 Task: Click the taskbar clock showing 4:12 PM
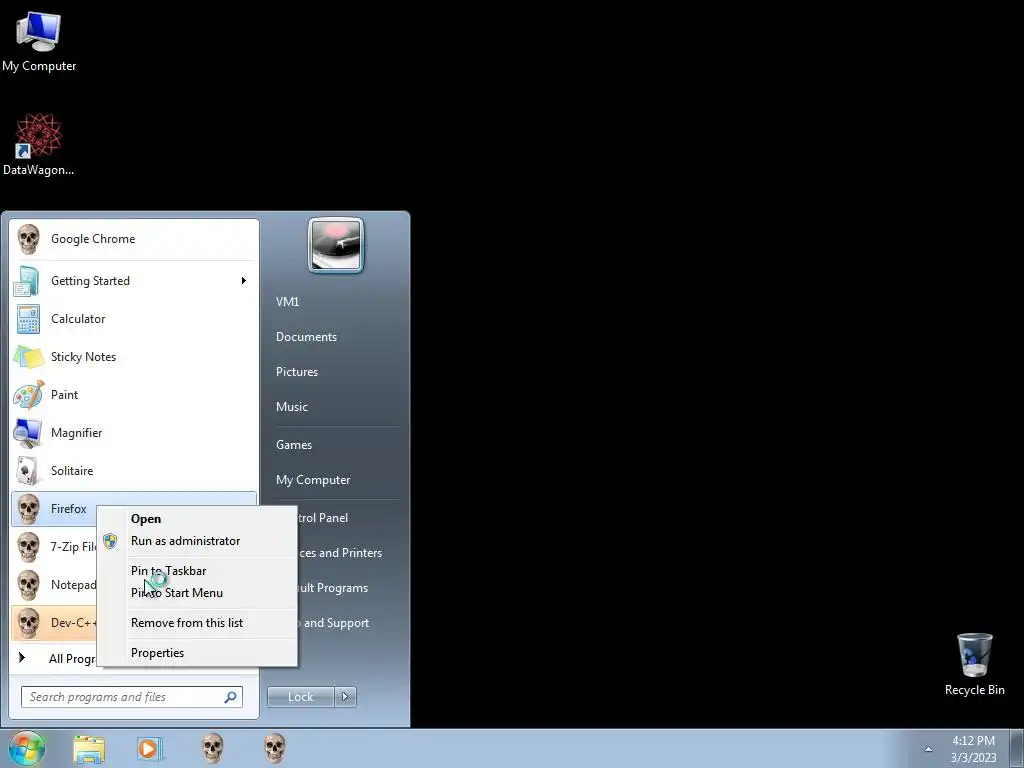pos(973,749)
